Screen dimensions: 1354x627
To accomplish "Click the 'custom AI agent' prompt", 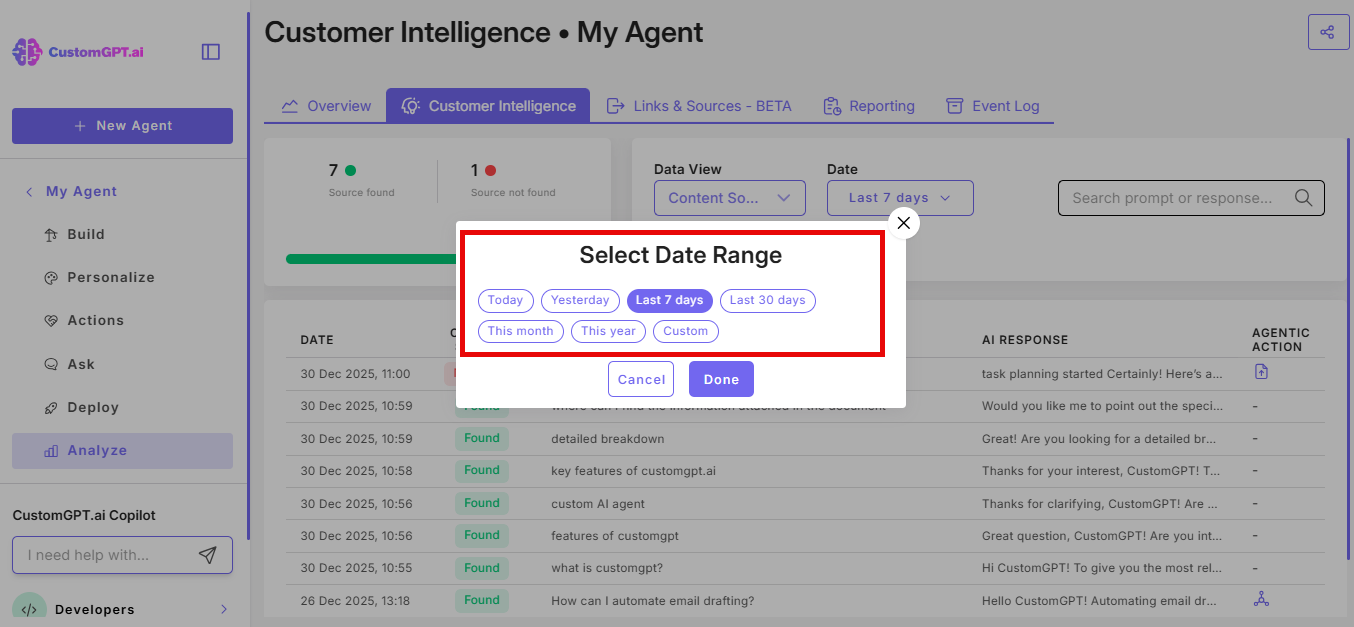I will [598, 504].
